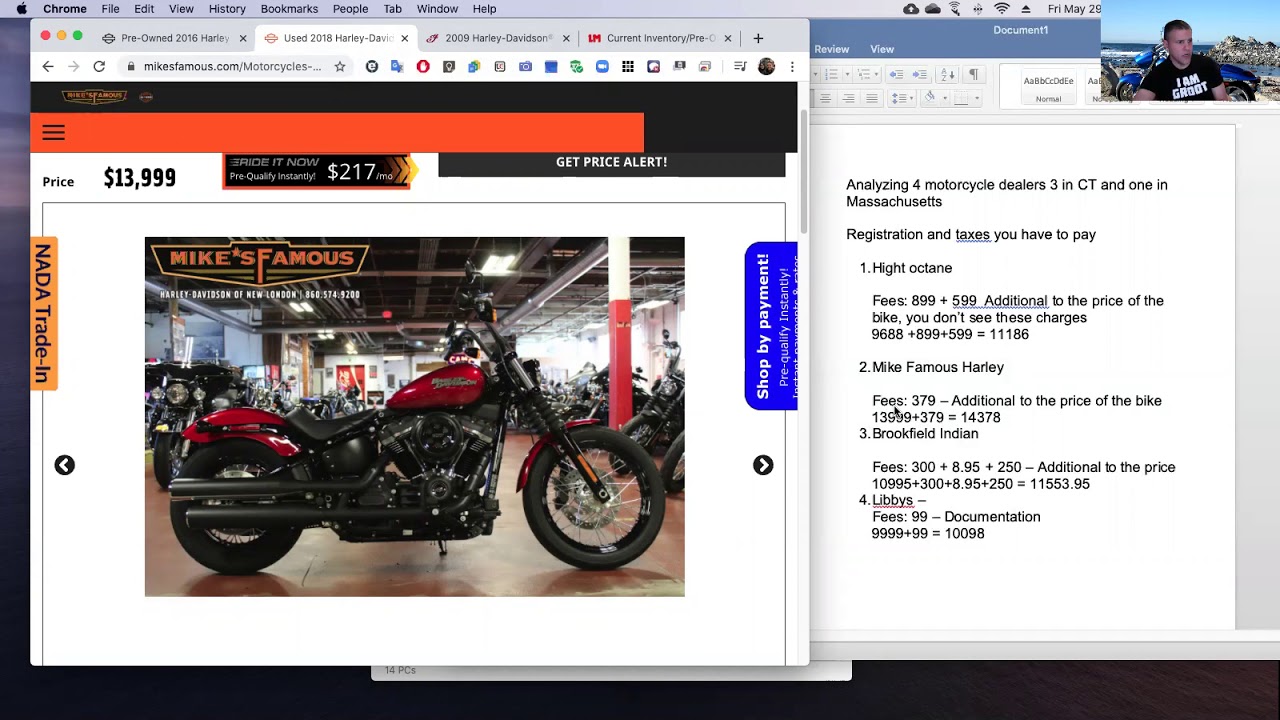Open the Google Translate extension
The height and width of the screenshot is (720, 1280).
(397, 66)
